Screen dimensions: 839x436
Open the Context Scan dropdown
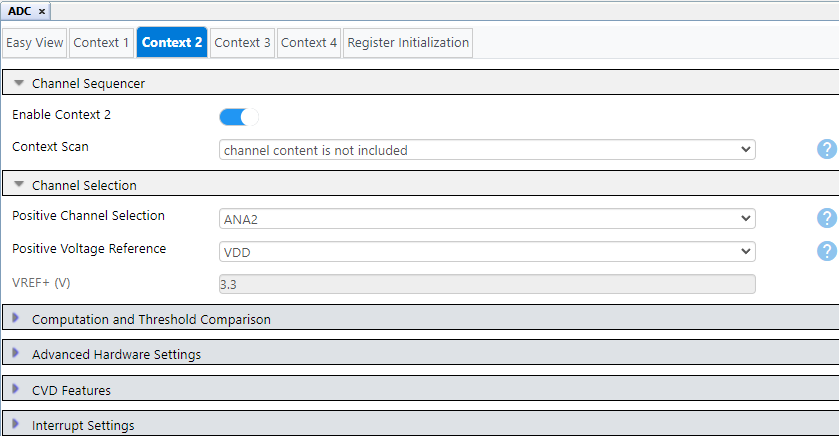pyautogui.click(x=487, y=150)
